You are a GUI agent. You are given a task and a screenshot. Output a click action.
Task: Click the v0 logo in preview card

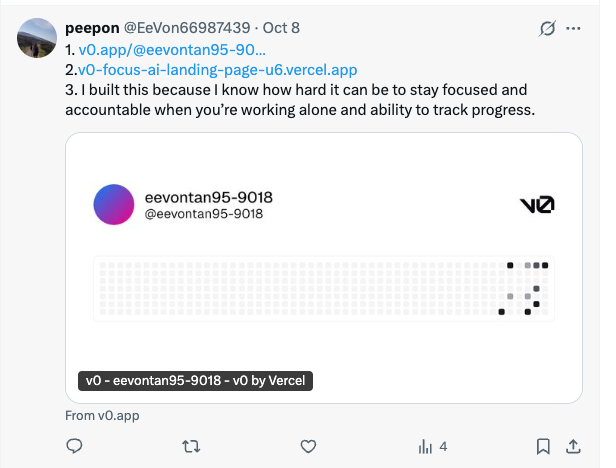click(x=537, y=205)
